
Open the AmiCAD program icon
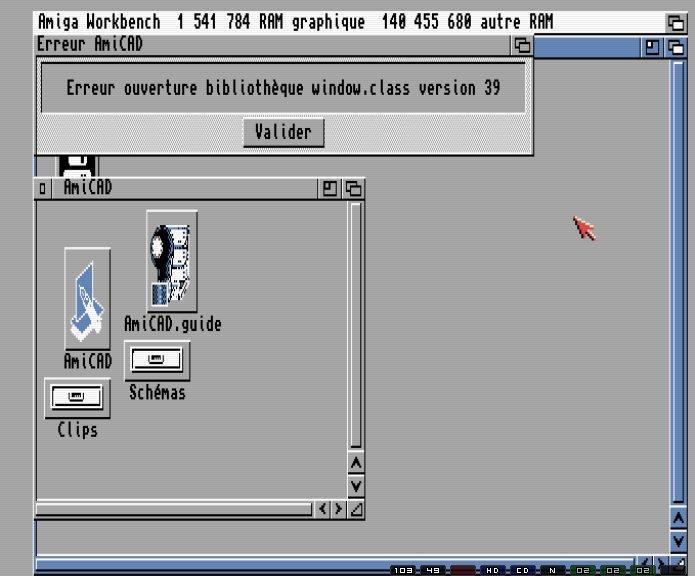click(x=87, y=299)
